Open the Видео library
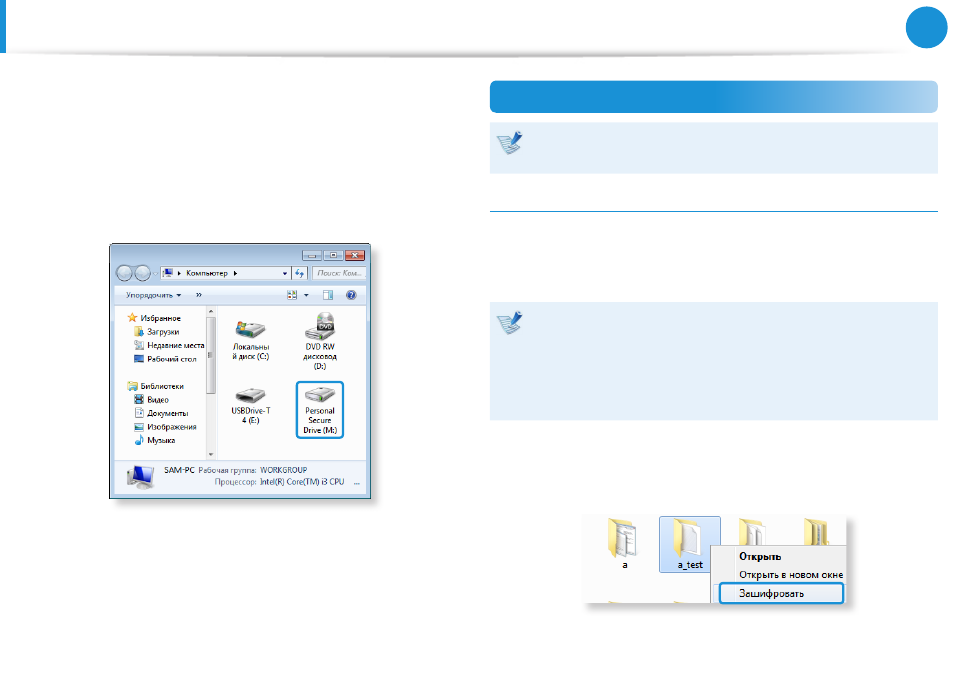954x677 pixels. [x=151, y=400]
